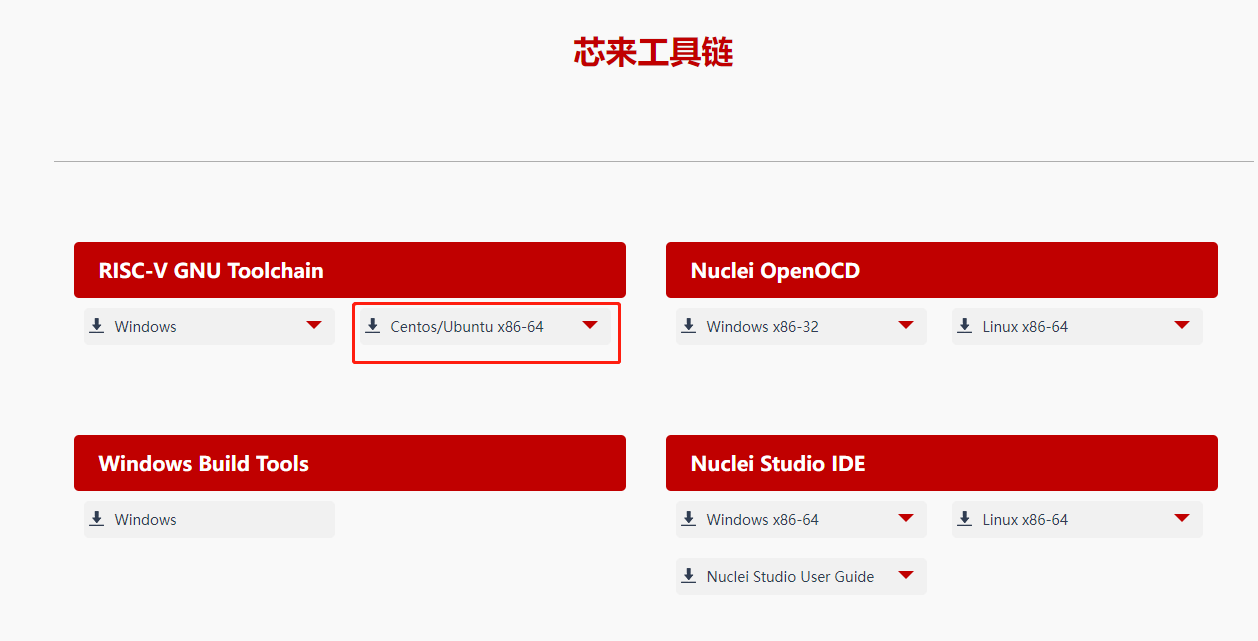Expand Nuclei Studio User Guide arrow
Image resolution: width=1258 pixels, height=641 pixels.
pyautogui.click(x=906, y=575)
